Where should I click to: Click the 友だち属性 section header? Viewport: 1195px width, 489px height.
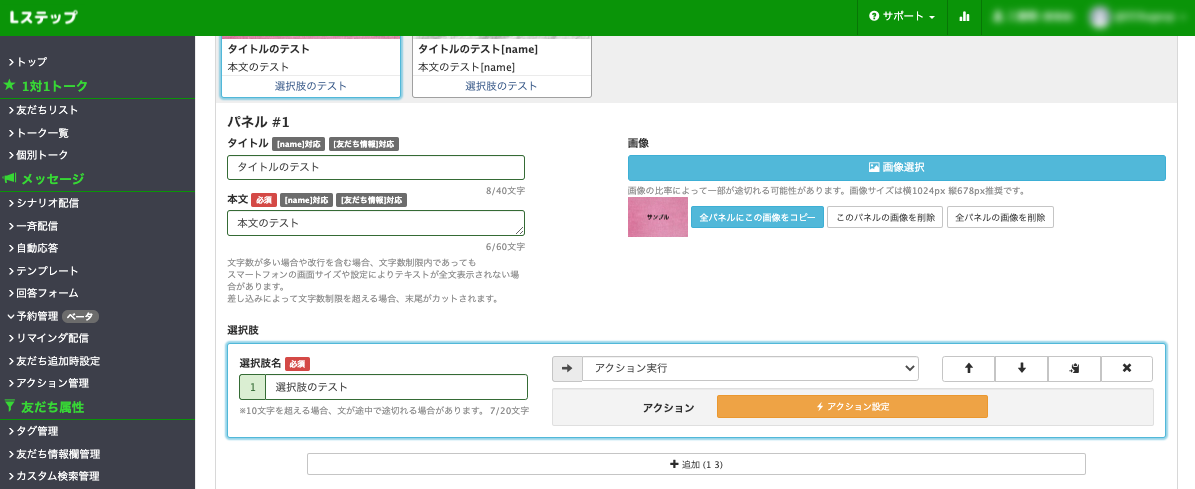(x=45, y=408)
